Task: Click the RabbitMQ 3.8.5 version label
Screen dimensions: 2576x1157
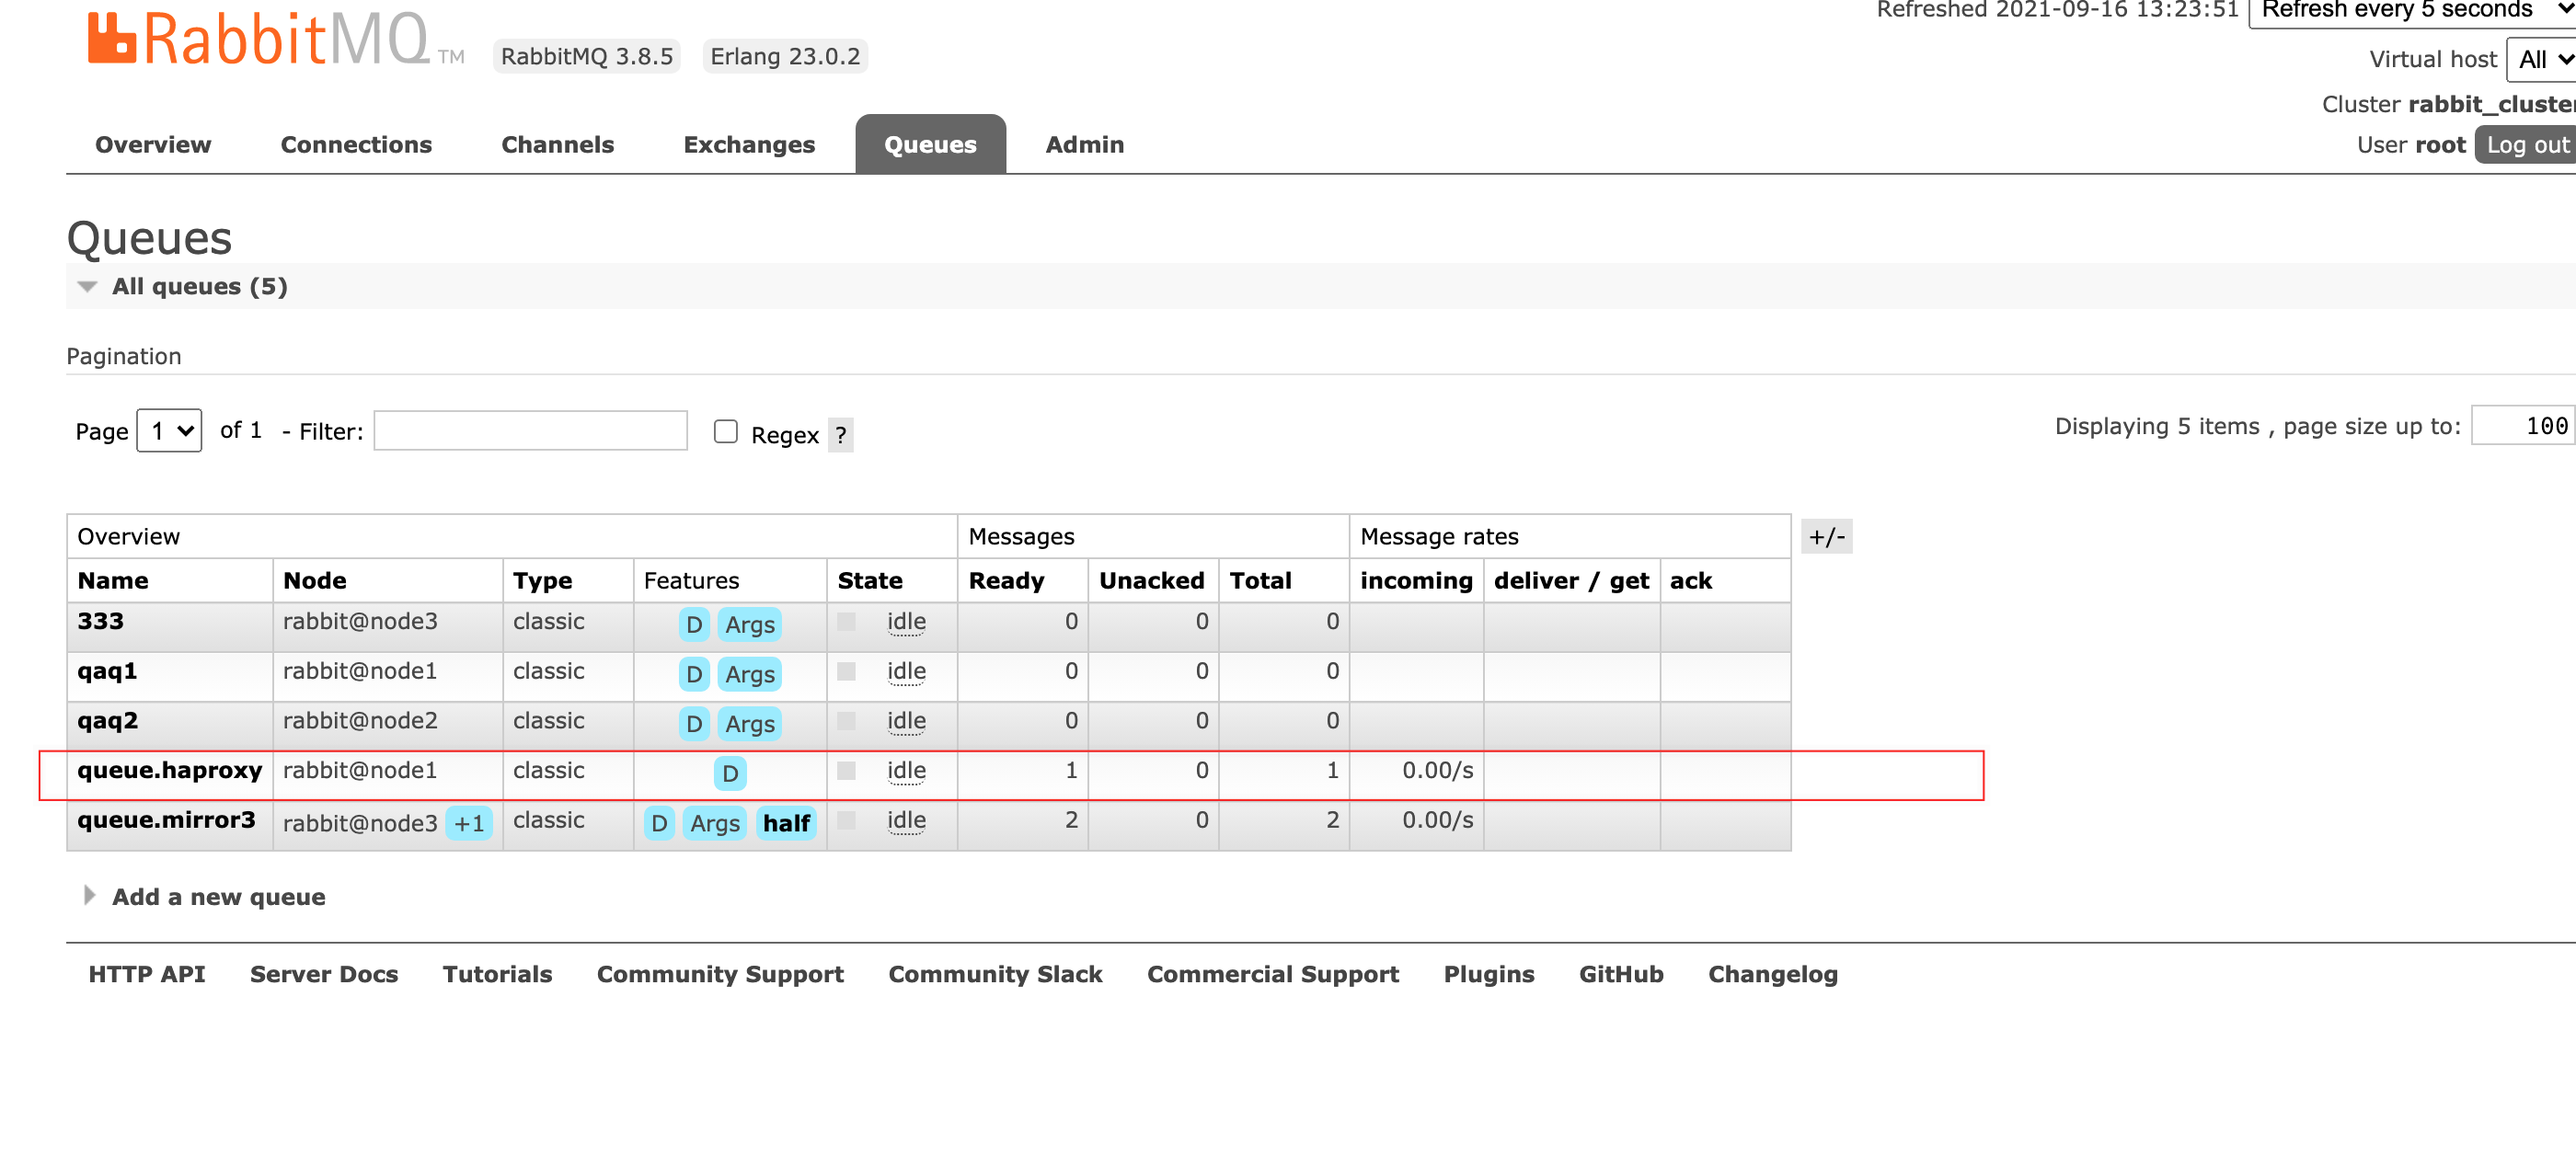Action: 587,57
